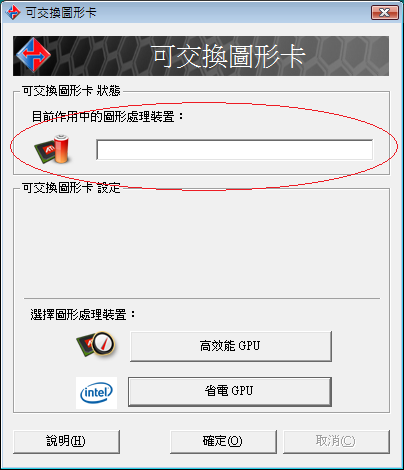Click the 可交換圖形卡 狀態 group label
404x470 pixels.
[71, 91]
